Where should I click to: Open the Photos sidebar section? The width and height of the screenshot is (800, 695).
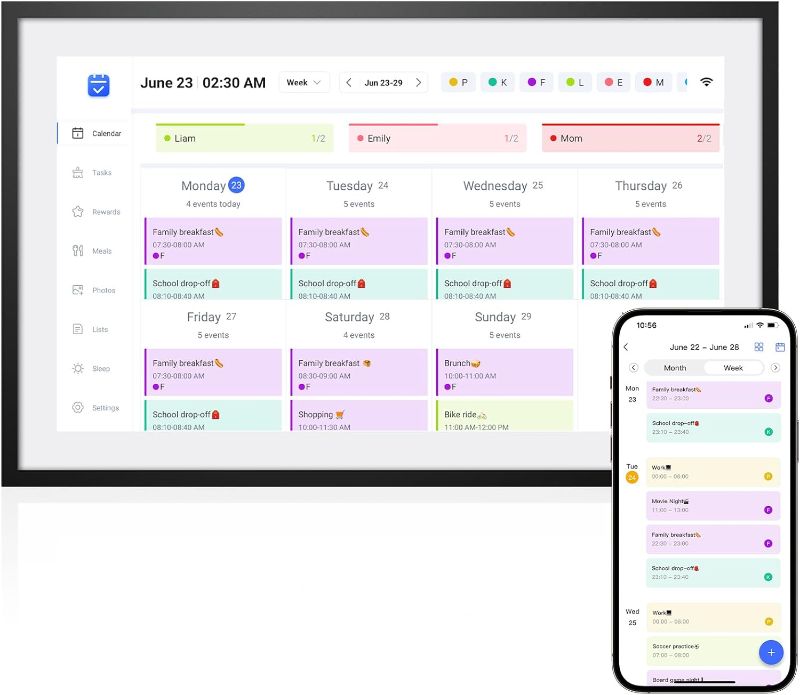94,290
